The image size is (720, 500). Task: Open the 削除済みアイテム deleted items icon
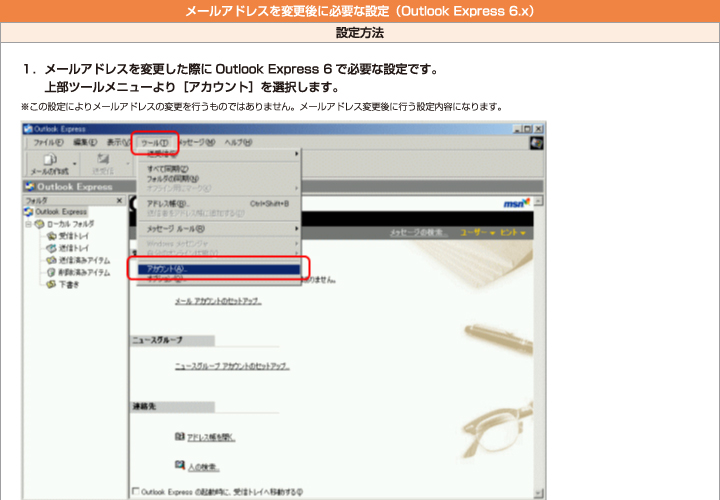click(x=52, y=272)
